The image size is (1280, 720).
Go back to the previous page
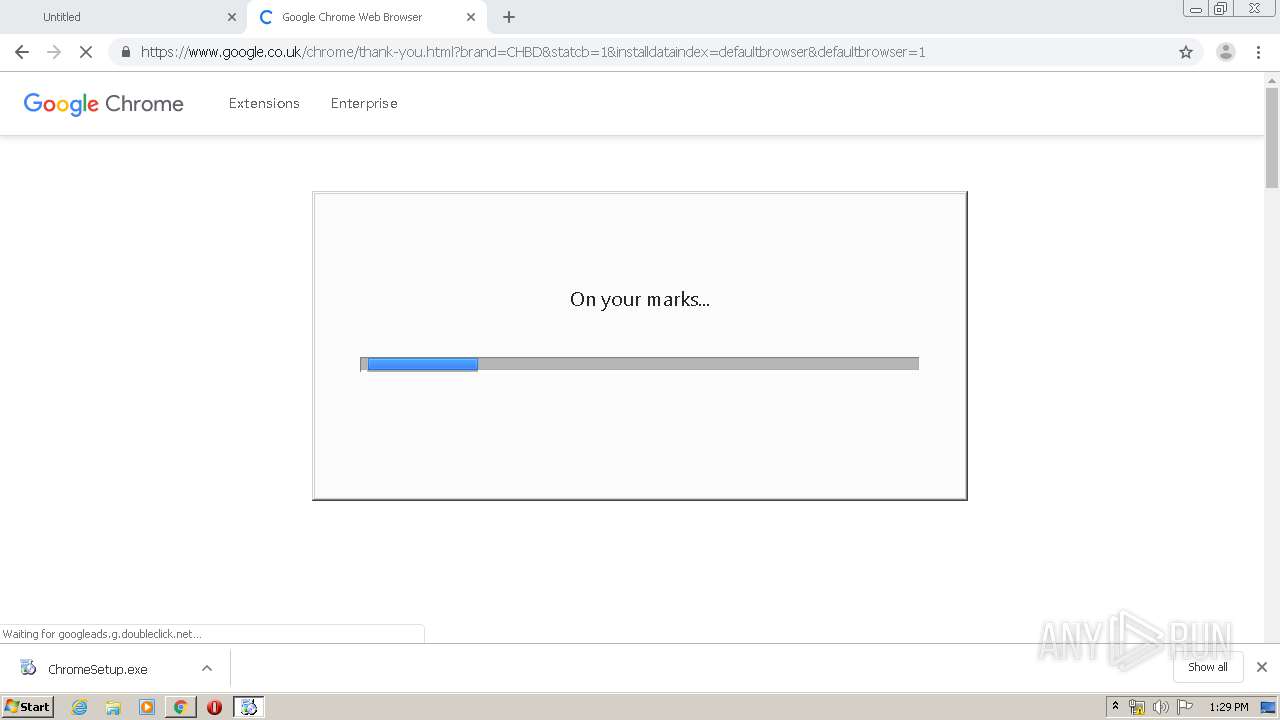pos(22,52)
